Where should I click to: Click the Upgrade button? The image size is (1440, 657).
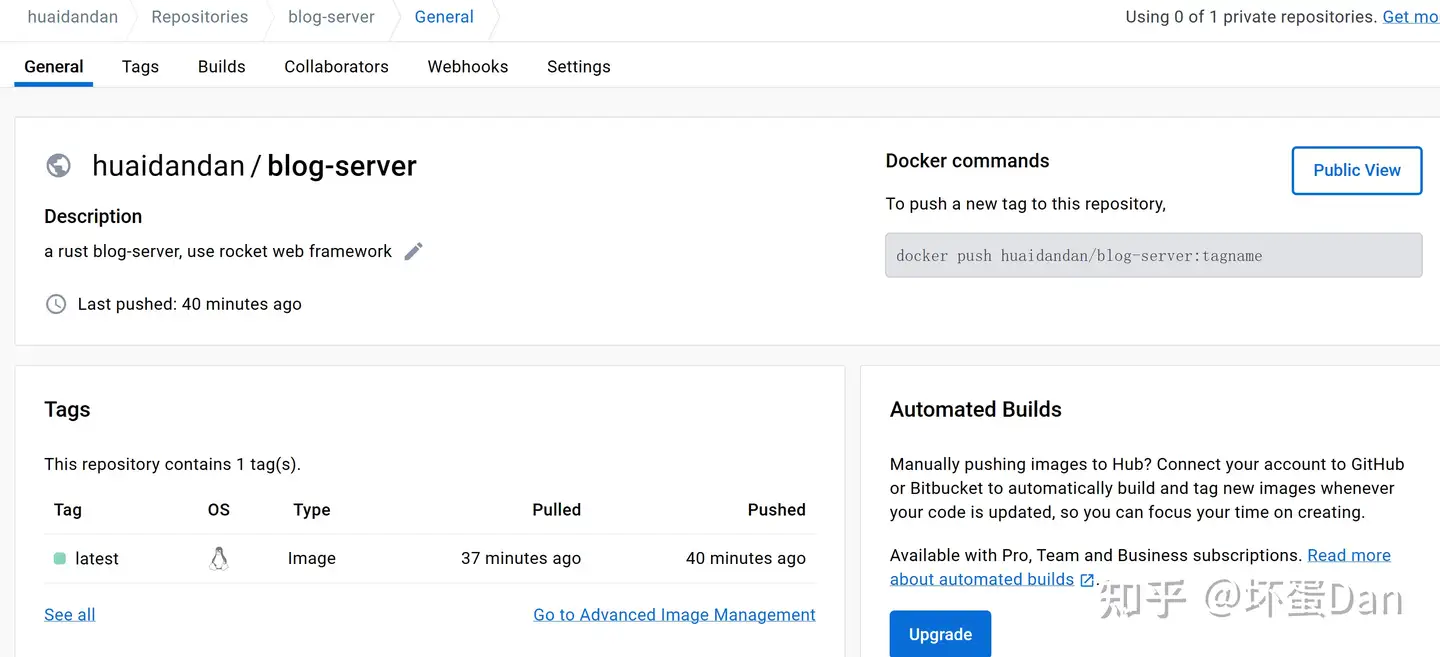[x=940, y=634]
